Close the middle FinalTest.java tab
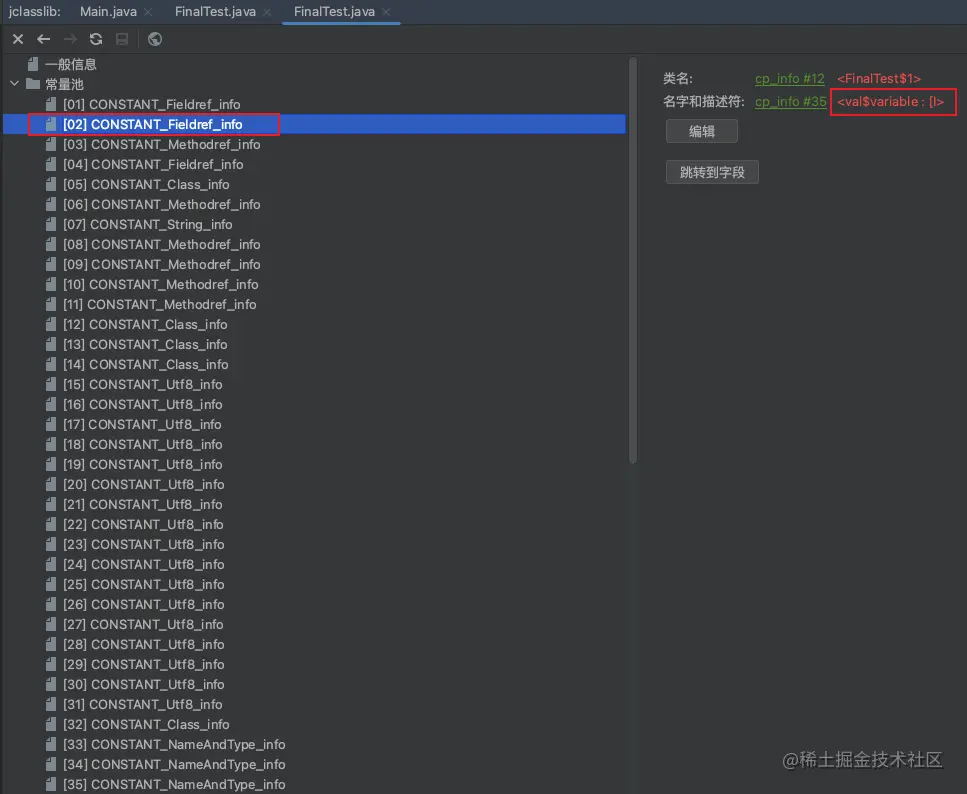Viewport: 967px width, 794px height. (267, 12)
